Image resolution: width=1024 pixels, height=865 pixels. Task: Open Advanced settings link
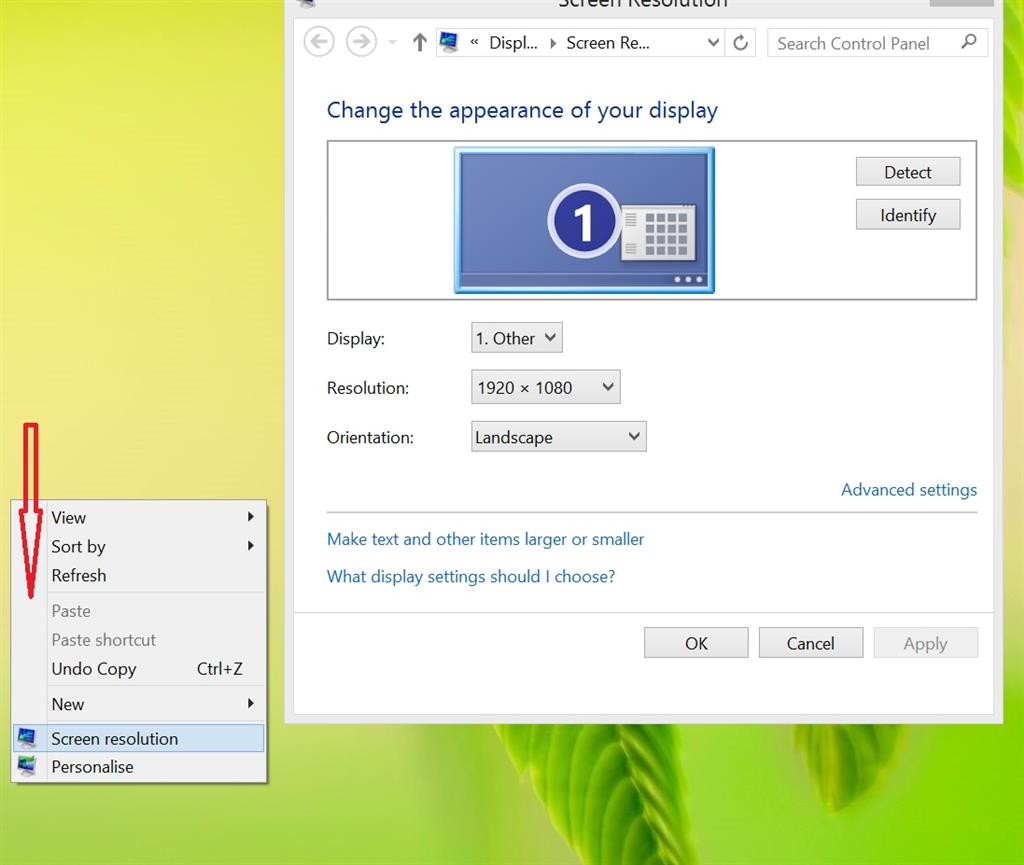pyautogui.click(x=908, y=490)
